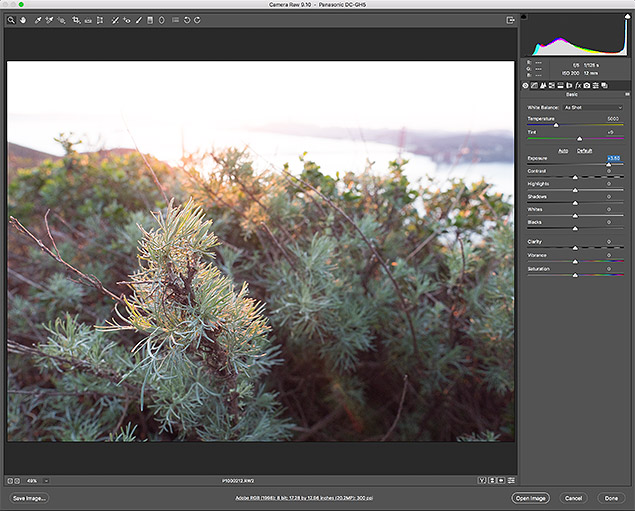Viewport: 635px width, 511px height.
Task: Pick the White Balance eyedropper tool
Action: point(37,19)
